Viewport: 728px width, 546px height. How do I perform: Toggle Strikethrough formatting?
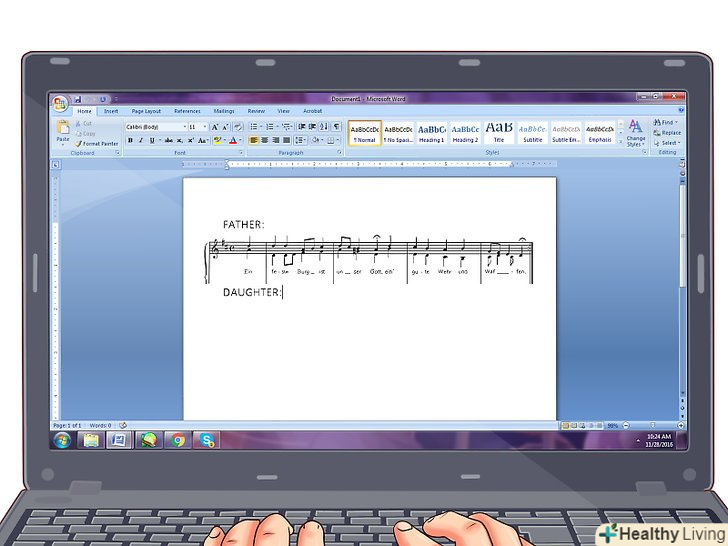point(169,141)
